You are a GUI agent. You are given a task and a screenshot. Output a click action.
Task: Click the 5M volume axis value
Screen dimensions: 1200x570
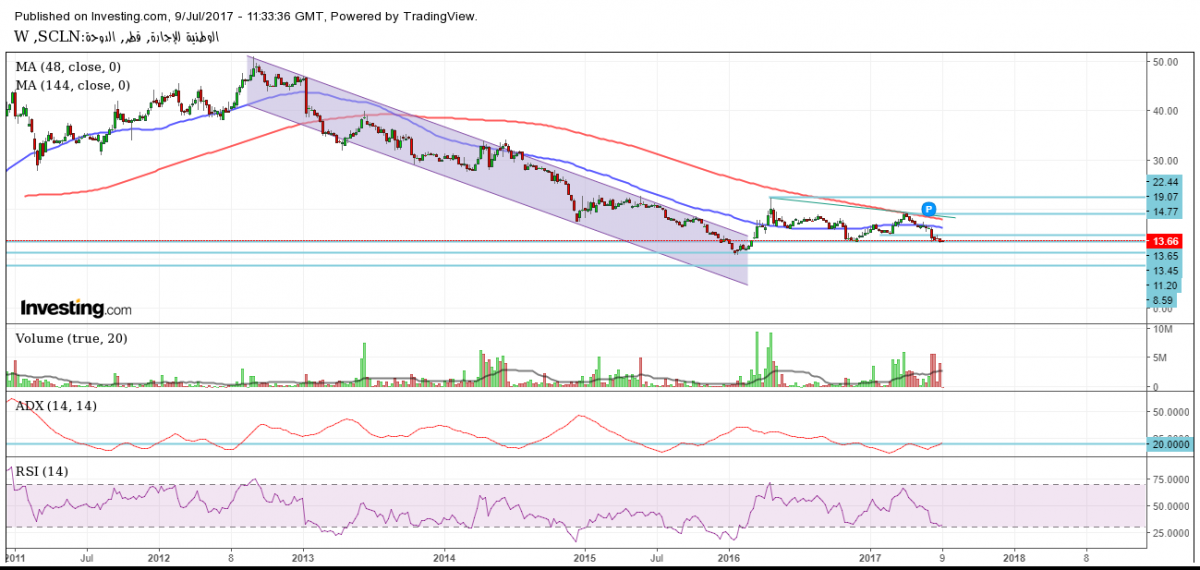point(1160,358)
